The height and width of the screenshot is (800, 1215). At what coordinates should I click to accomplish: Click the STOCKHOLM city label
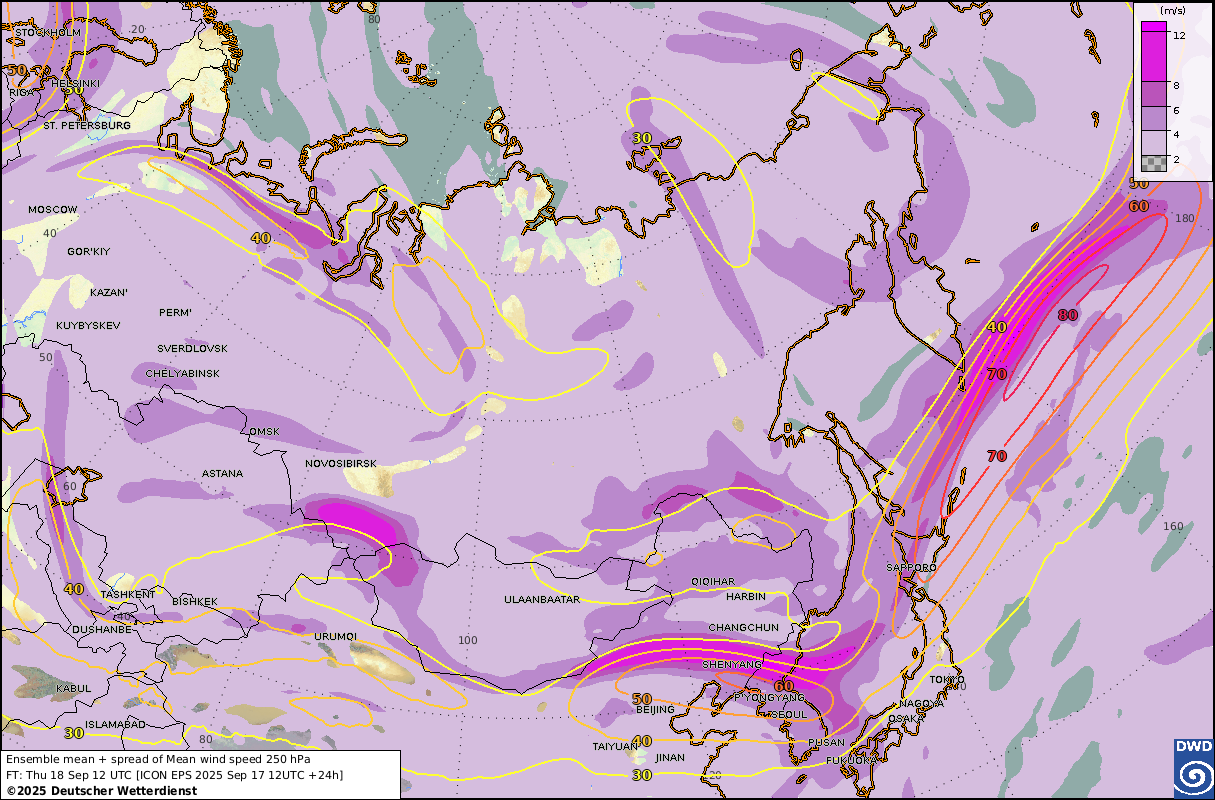pyautogui.click(x=48, y=32)
